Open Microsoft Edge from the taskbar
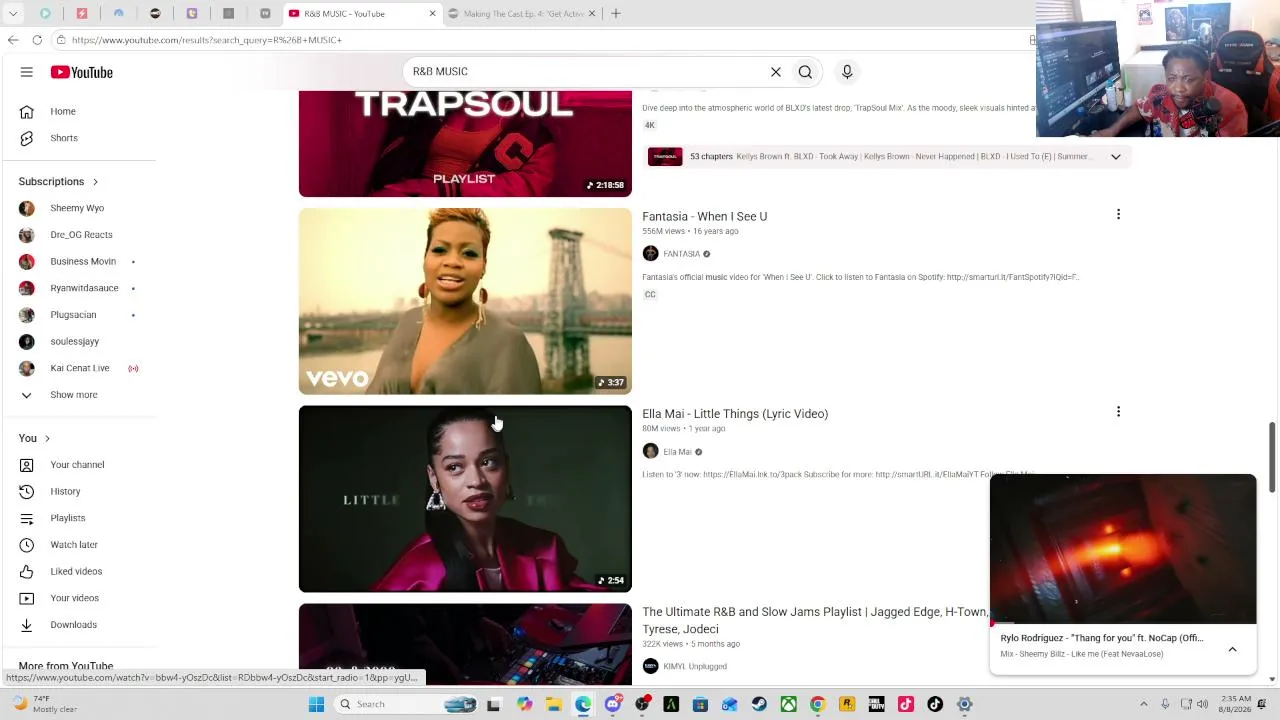Screen dimensions: 1280x720 click(583, 704)
